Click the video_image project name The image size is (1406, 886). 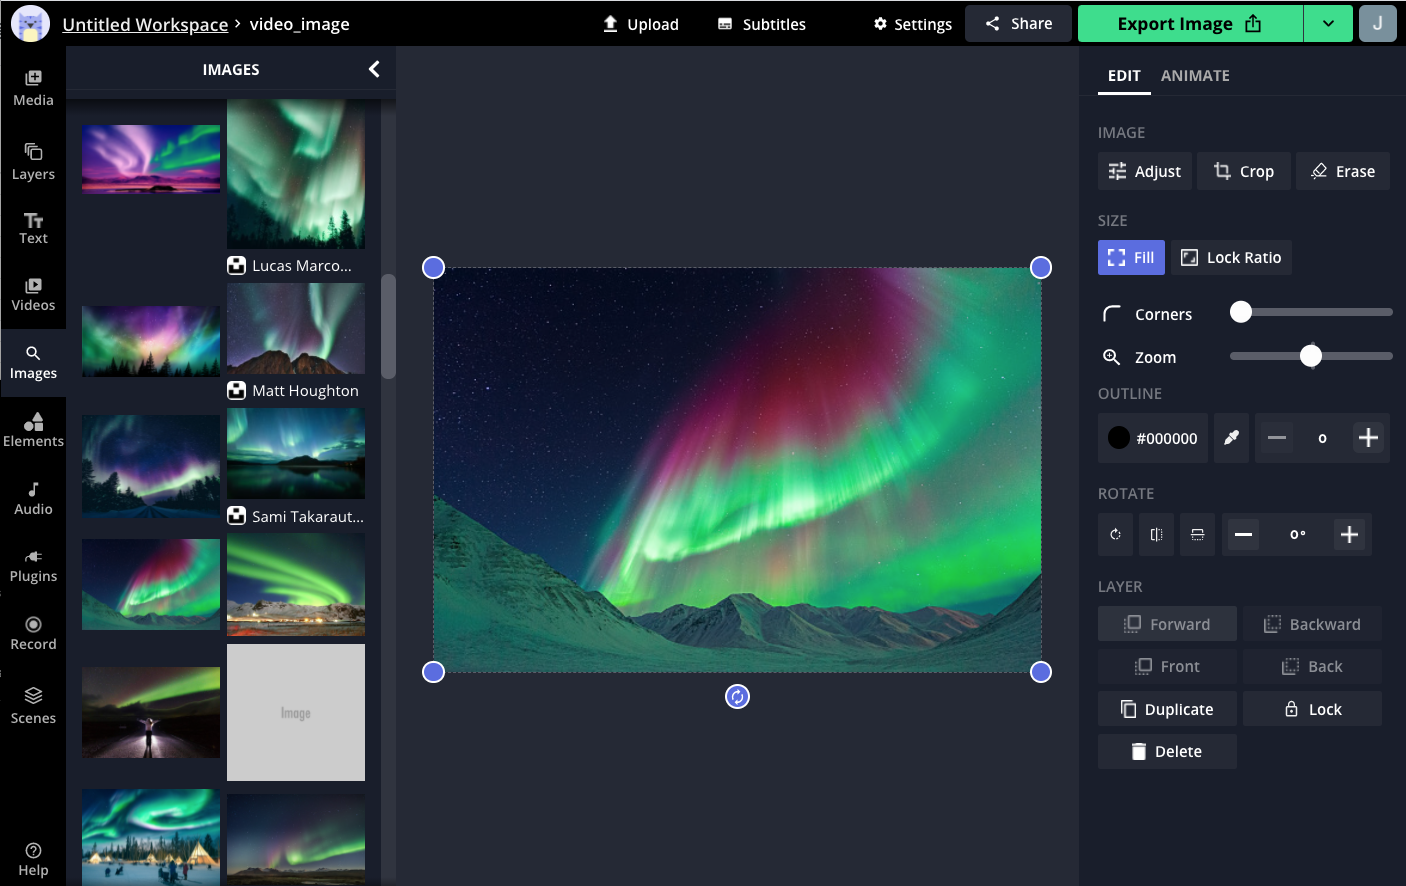(299, 24)
